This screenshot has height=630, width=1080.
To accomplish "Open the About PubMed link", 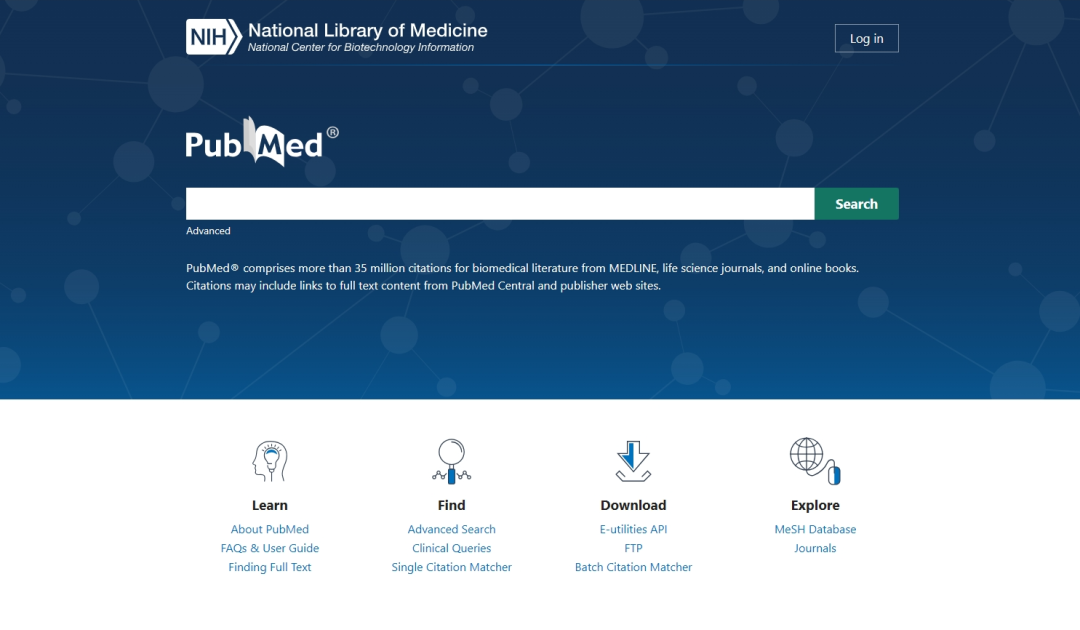I will coord(269,529).
